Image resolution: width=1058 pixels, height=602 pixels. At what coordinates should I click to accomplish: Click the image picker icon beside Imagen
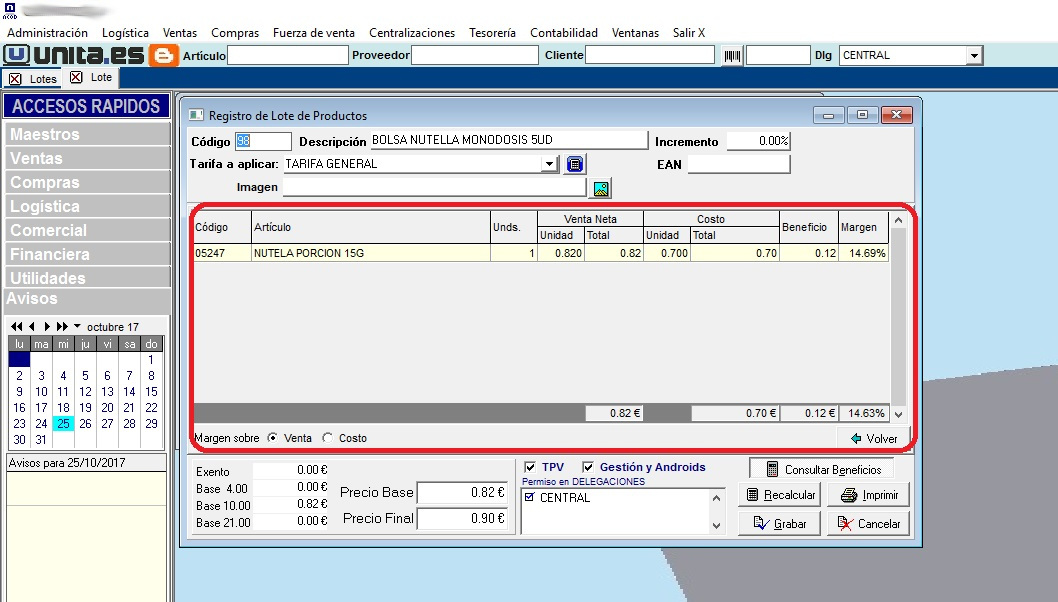[x=601, y=188]
